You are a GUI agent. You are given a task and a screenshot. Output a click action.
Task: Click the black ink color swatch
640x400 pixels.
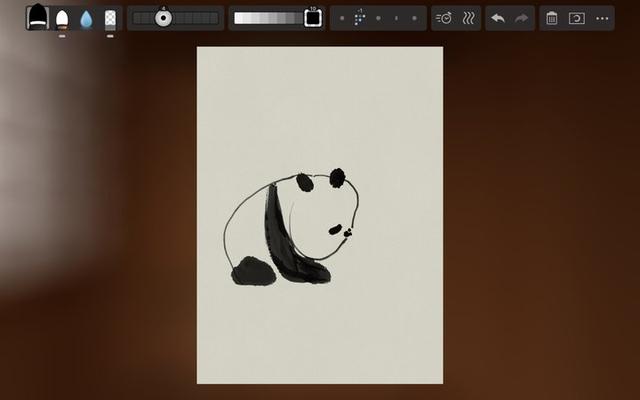(313, 18)
